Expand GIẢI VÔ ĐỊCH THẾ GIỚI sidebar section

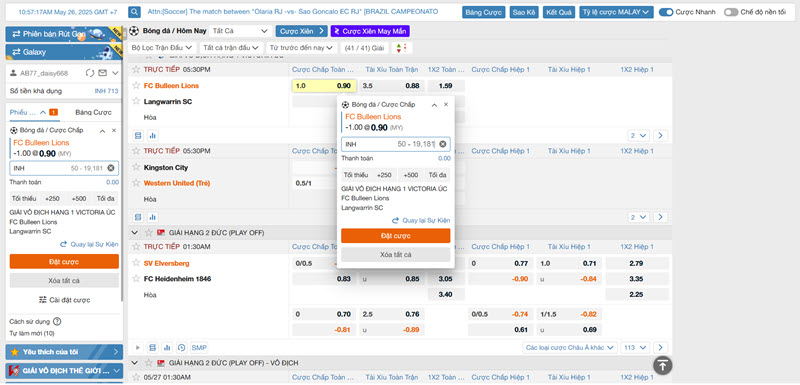pos(64,371)
